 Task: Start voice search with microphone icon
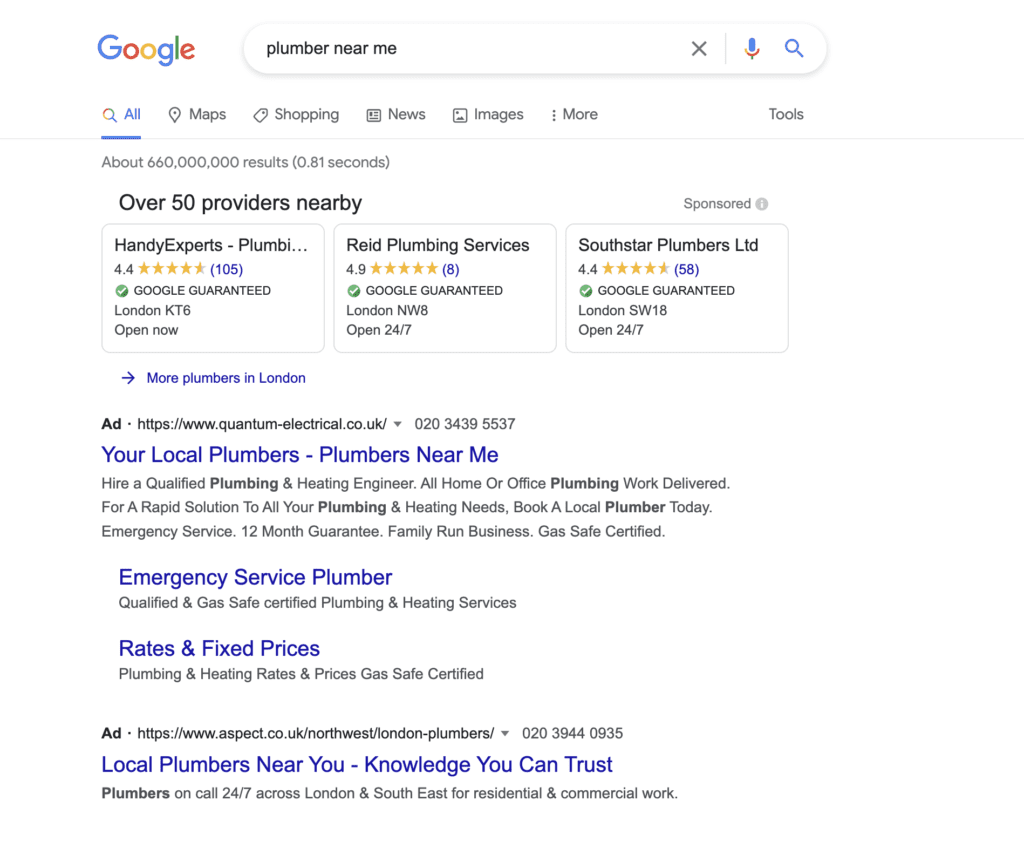coord(752,49)
